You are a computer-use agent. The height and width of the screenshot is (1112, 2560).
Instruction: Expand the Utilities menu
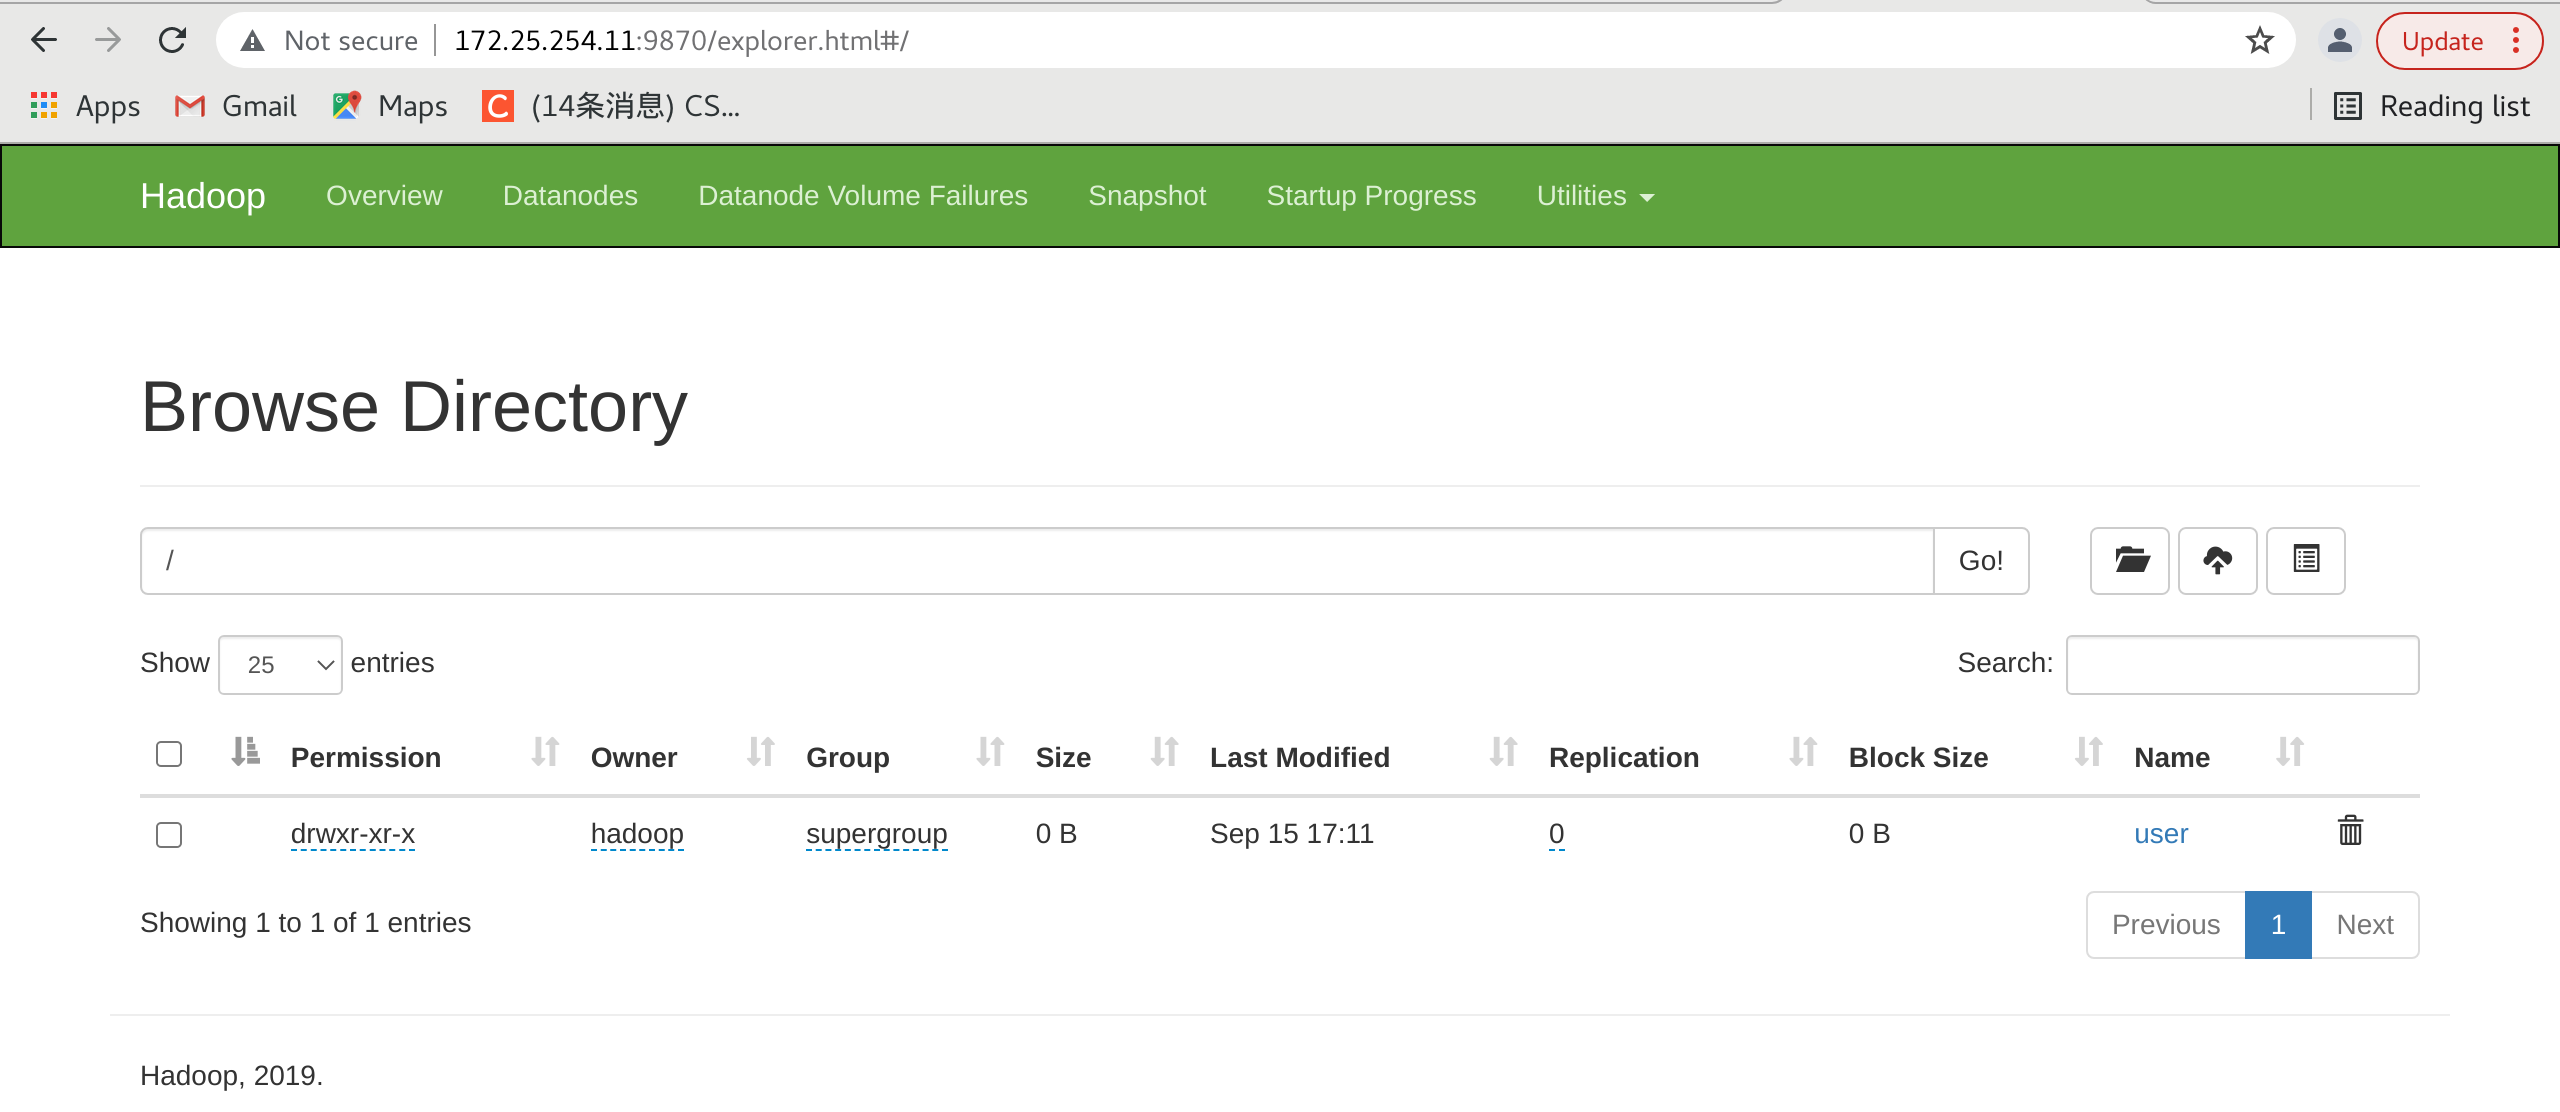tap(1594, 196)
